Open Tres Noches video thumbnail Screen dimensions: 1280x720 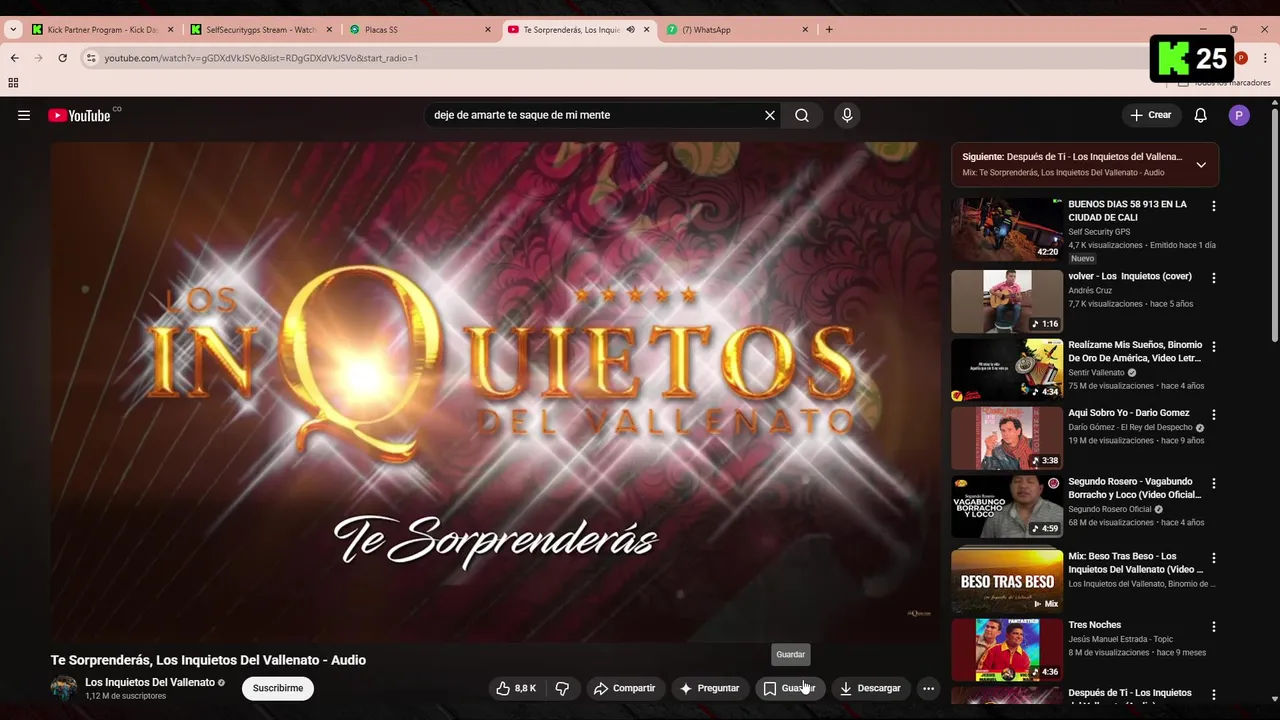click(1007, 650)
